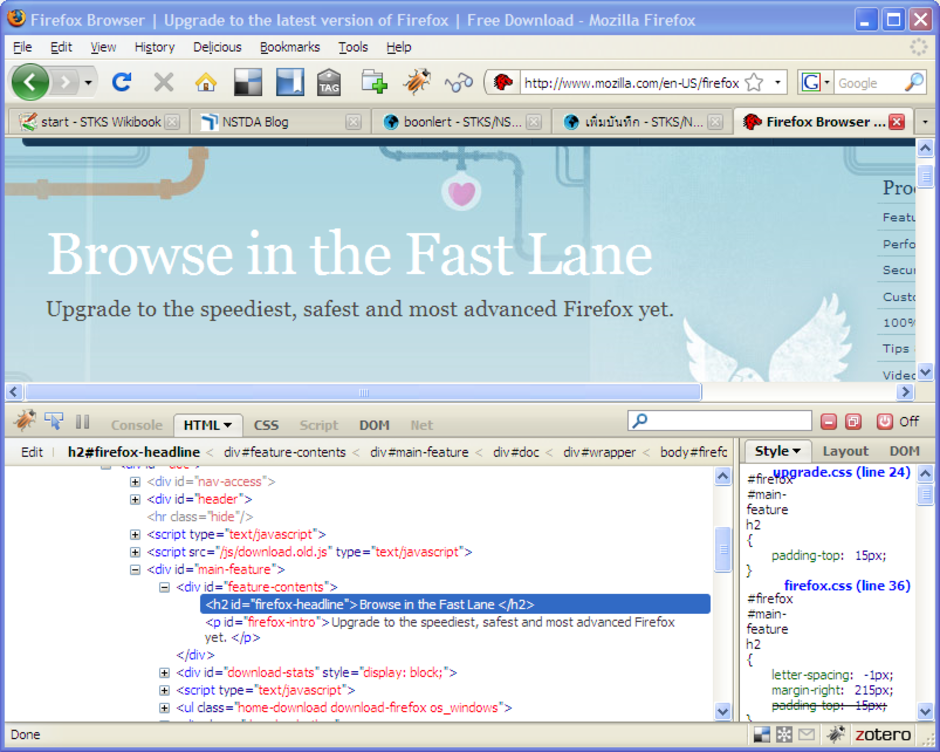The image size is (940, 752).
Task: Click the glasses toolbar icon
Action: (x=459, y=83)
